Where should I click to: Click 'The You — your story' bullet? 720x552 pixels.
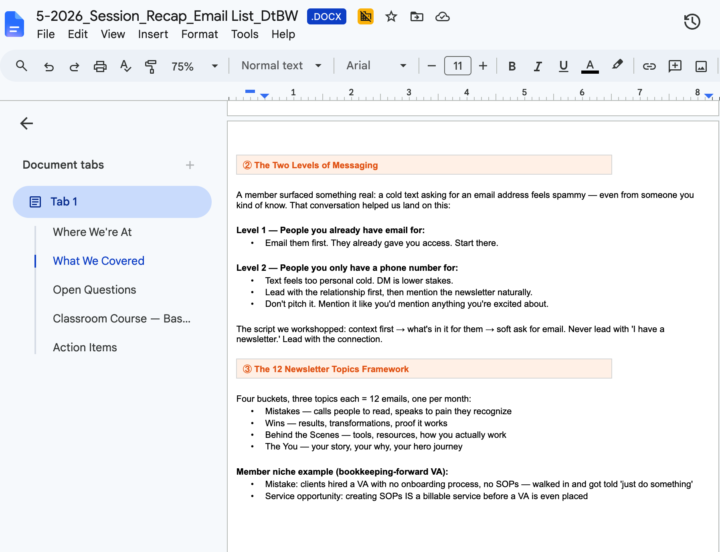tap(364, 446)
